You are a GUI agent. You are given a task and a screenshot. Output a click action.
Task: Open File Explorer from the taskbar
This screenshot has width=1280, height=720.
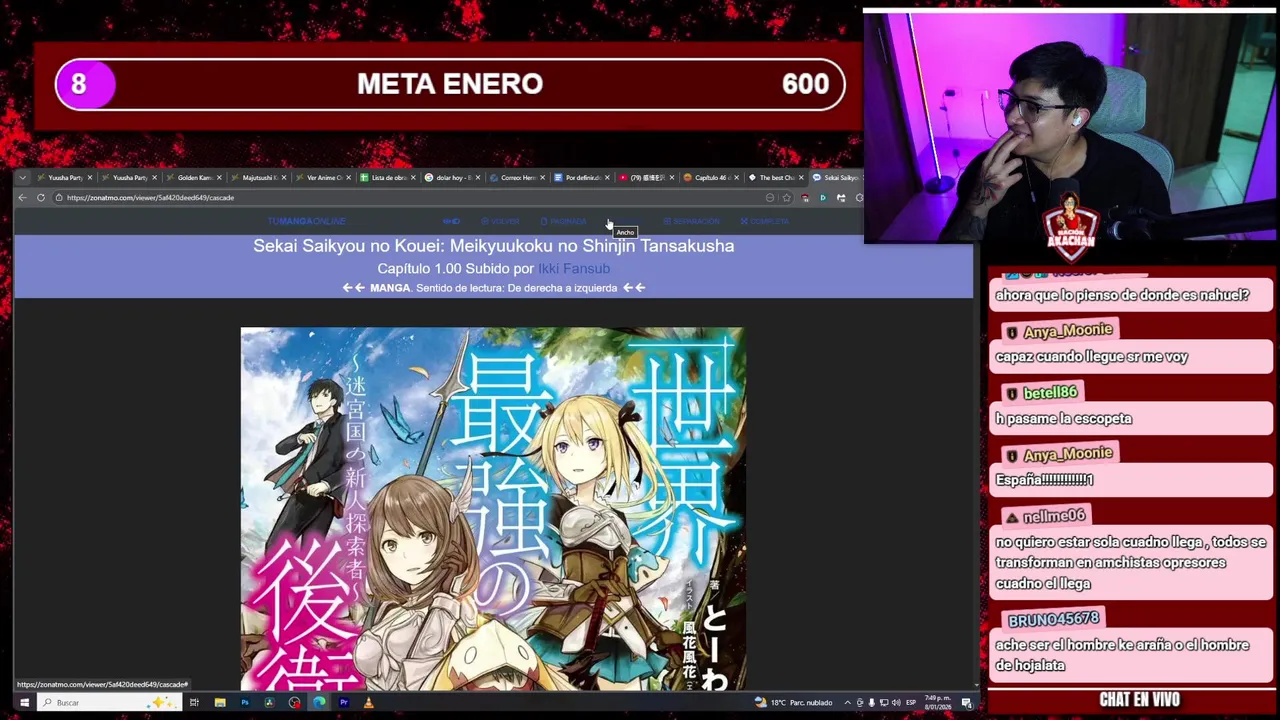pyautogui.click(x=220, y=703)
